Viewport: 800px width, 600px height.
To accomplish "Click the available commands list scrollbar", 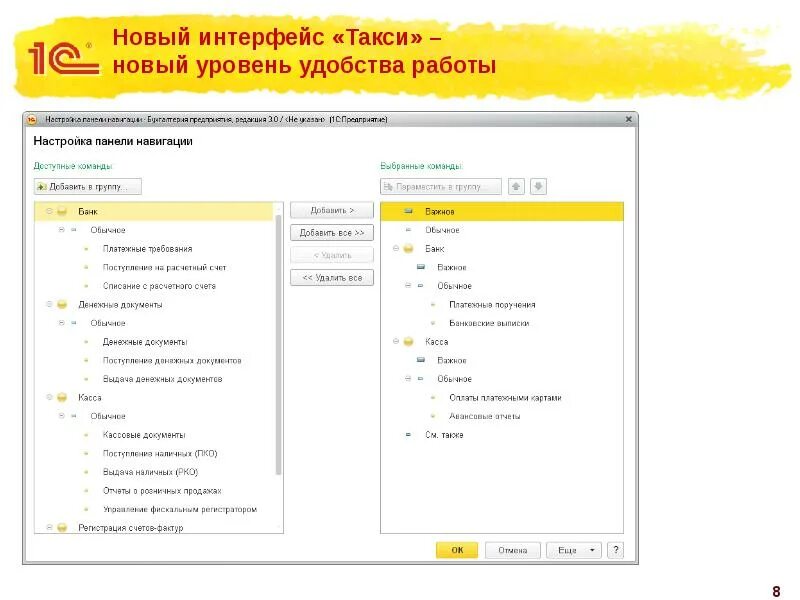I will (279, 345).
